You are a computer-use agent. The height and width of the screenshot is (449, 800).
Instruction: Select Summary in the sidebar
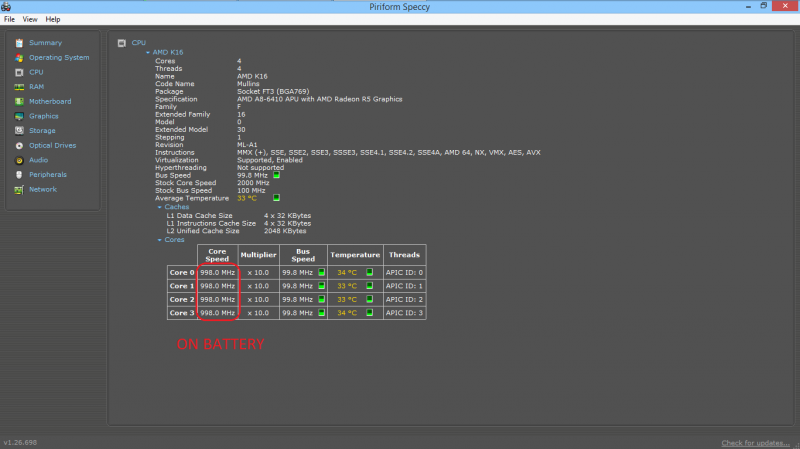coord(45,43)
